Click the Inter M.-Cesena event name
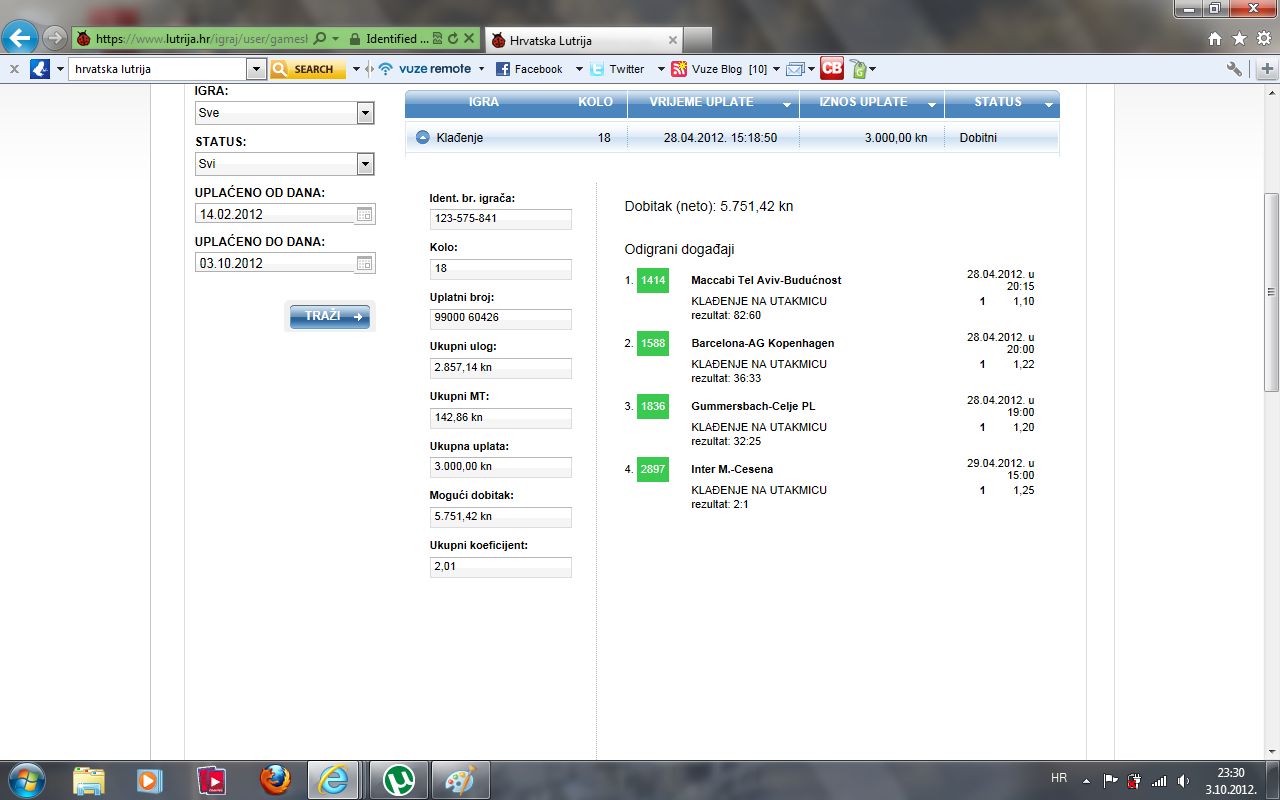Viewport: 1280px width, 800px height. [732, 469]
